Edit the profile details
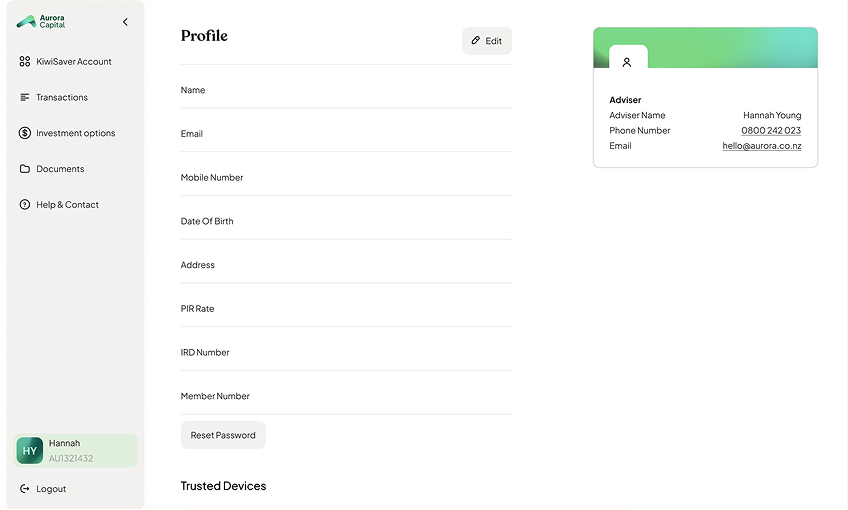 click(x=487, y=41)
